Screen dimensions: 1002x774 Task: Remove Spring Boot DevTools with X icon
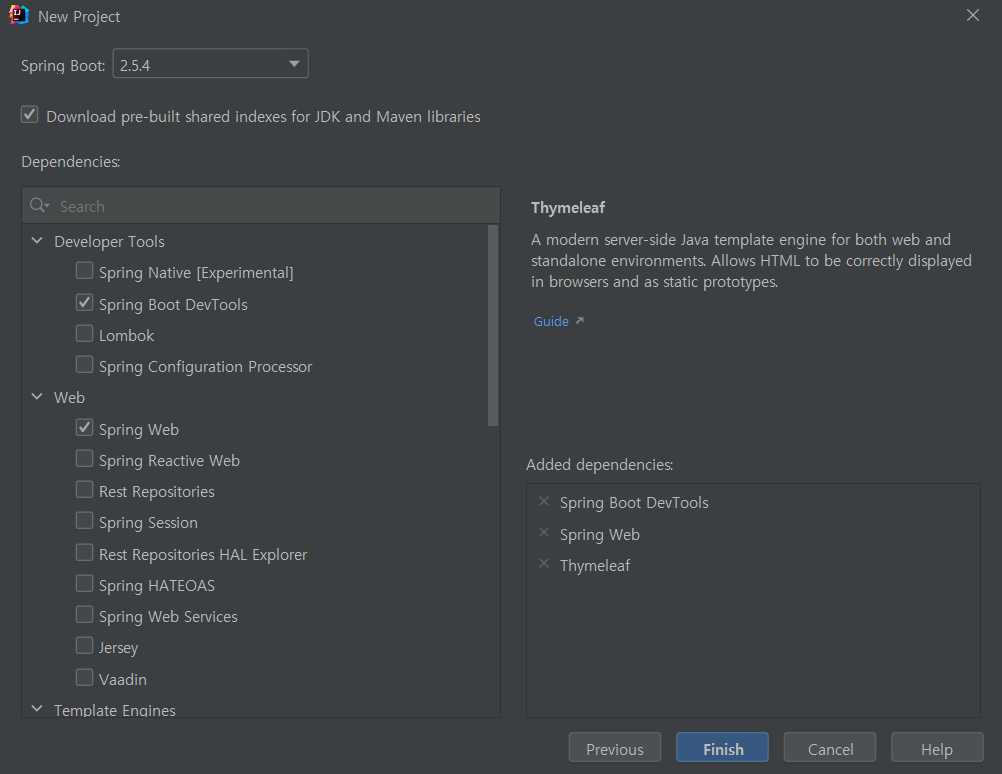[544, 502]
